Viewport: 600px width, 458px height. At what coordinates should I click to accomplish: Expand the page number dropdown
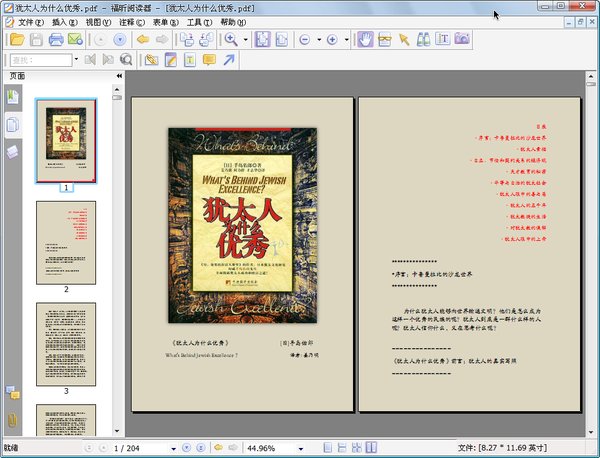172,447
